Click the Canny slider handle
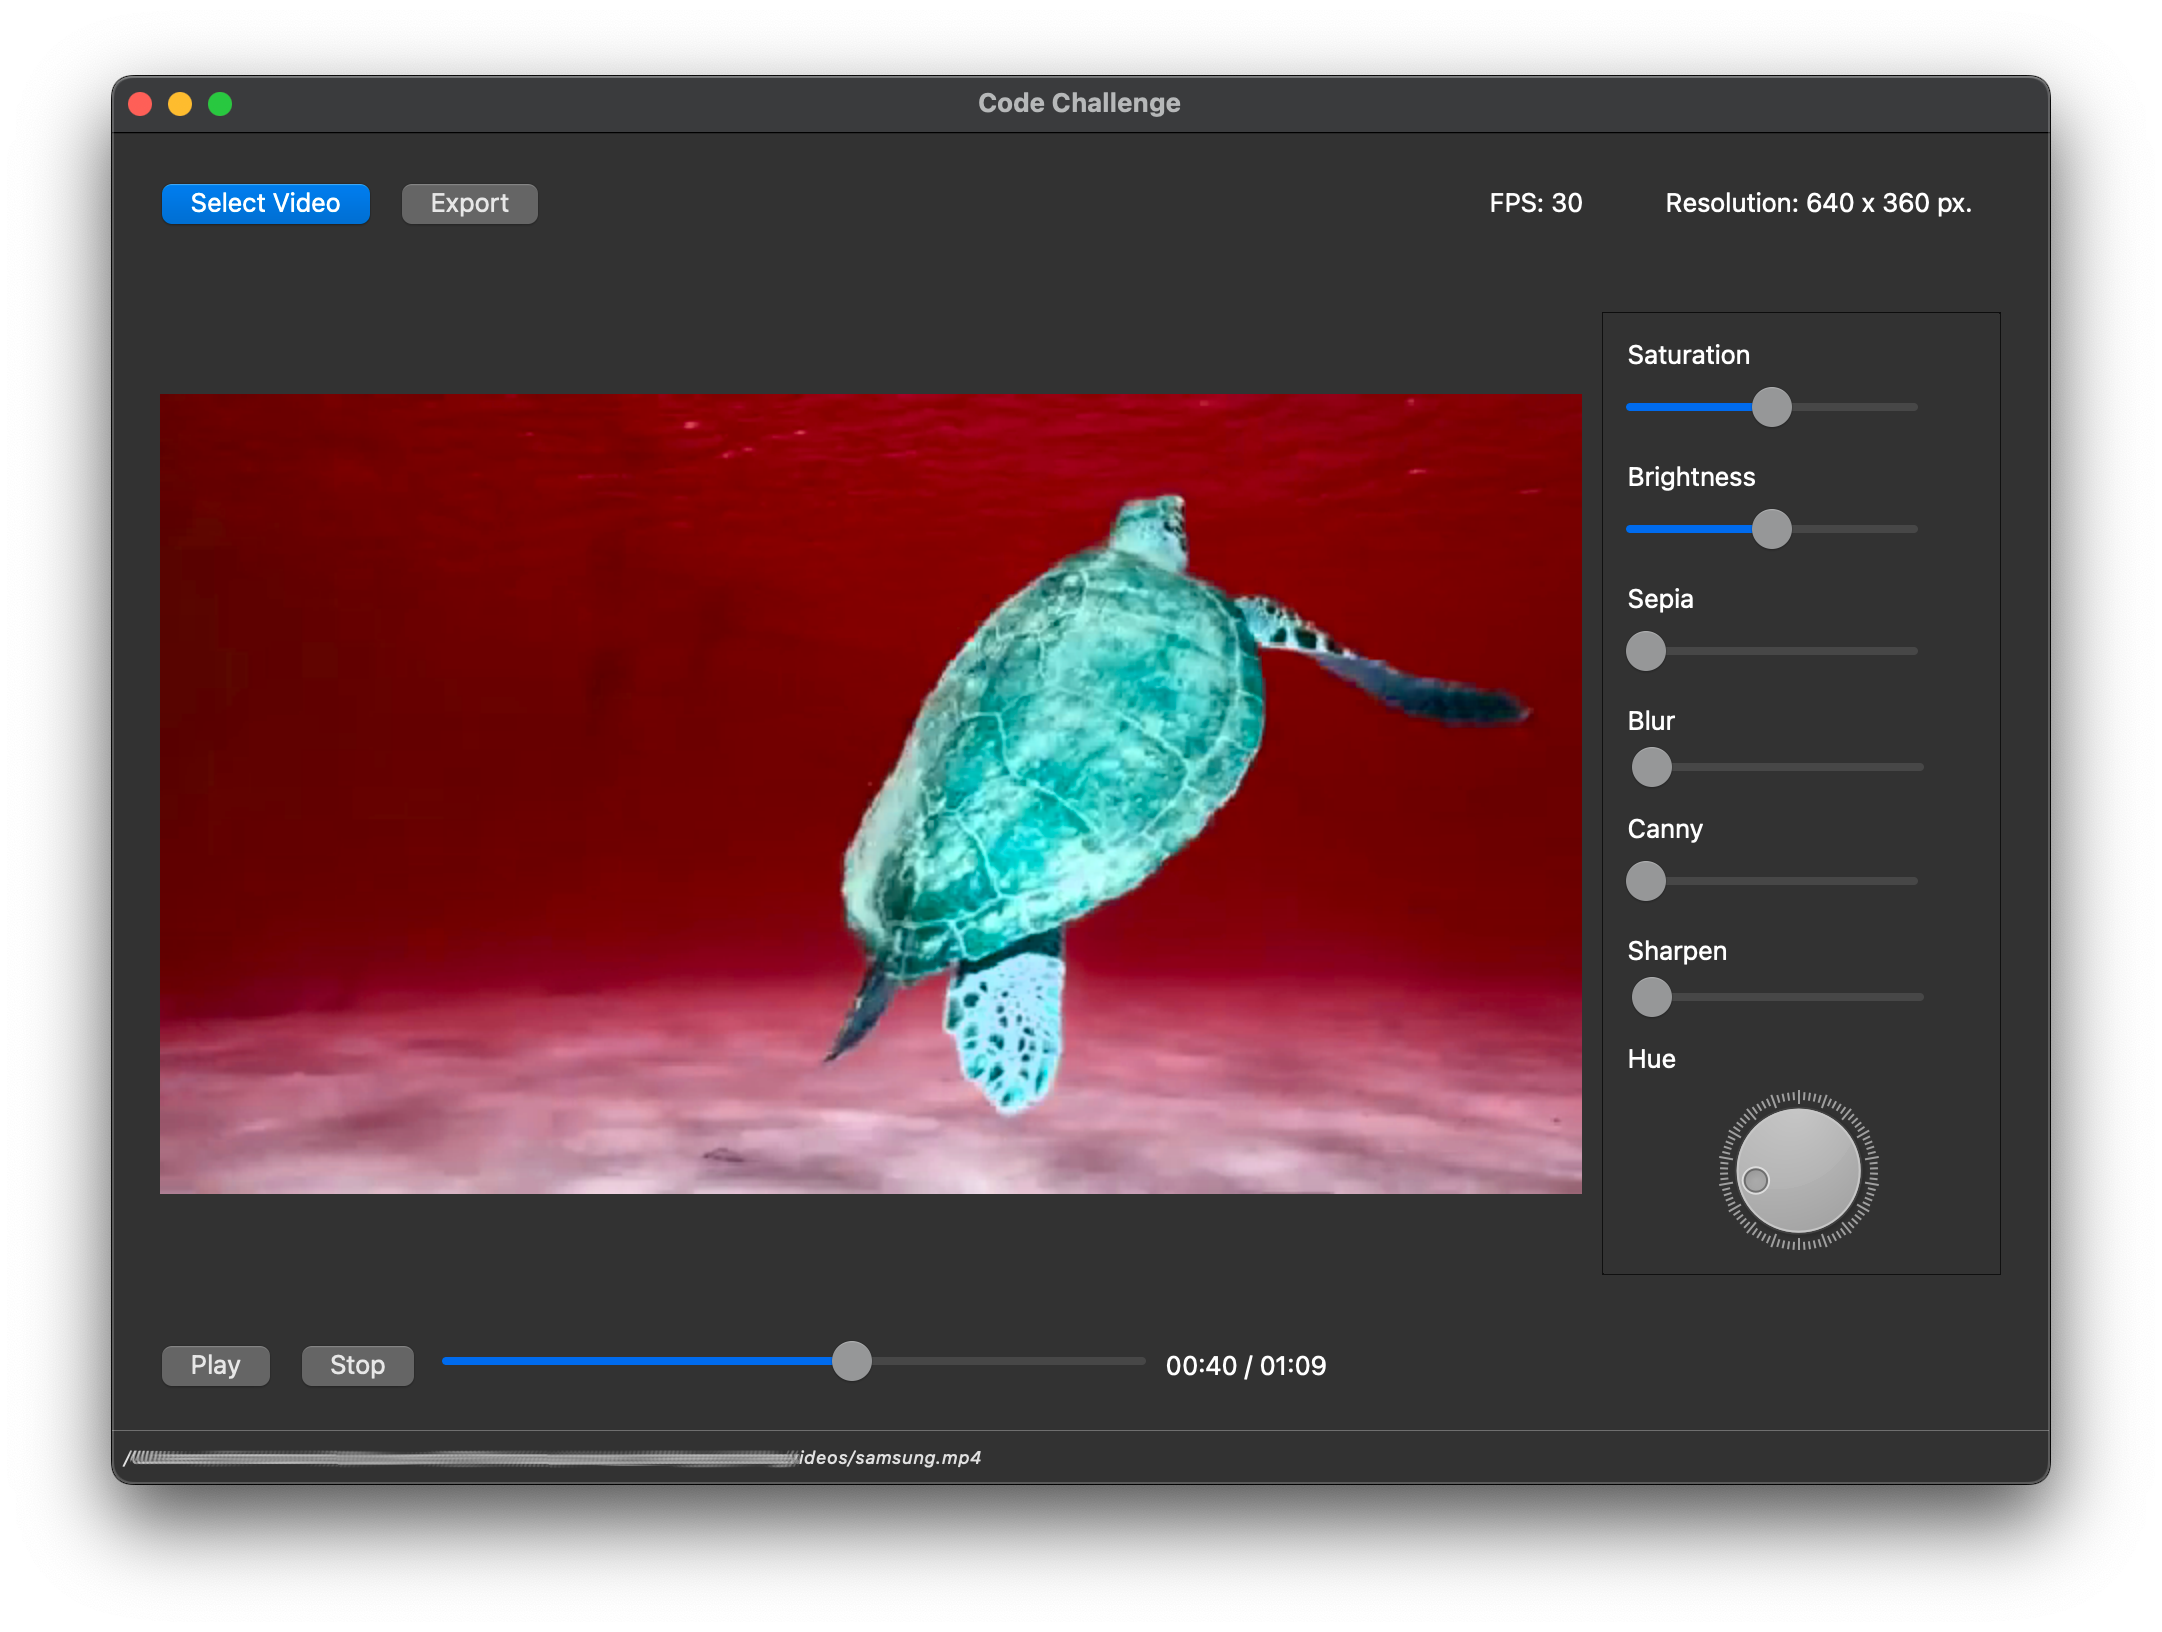This screenshot has width=2162, height=1632. click(1646, 881)
